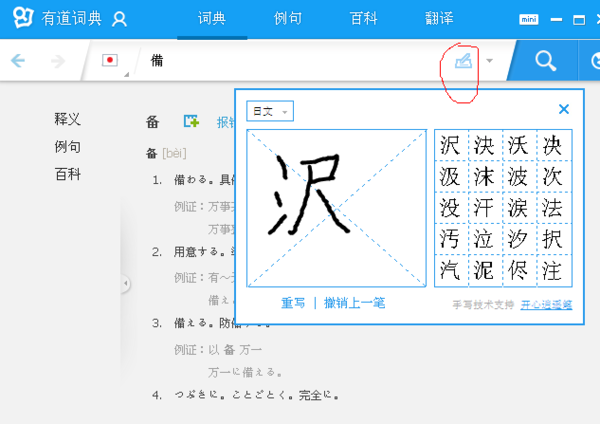The height and width of the screenshot is (424, 600).
Task: Open the 百科 top tab
Action: coord(363,18)
